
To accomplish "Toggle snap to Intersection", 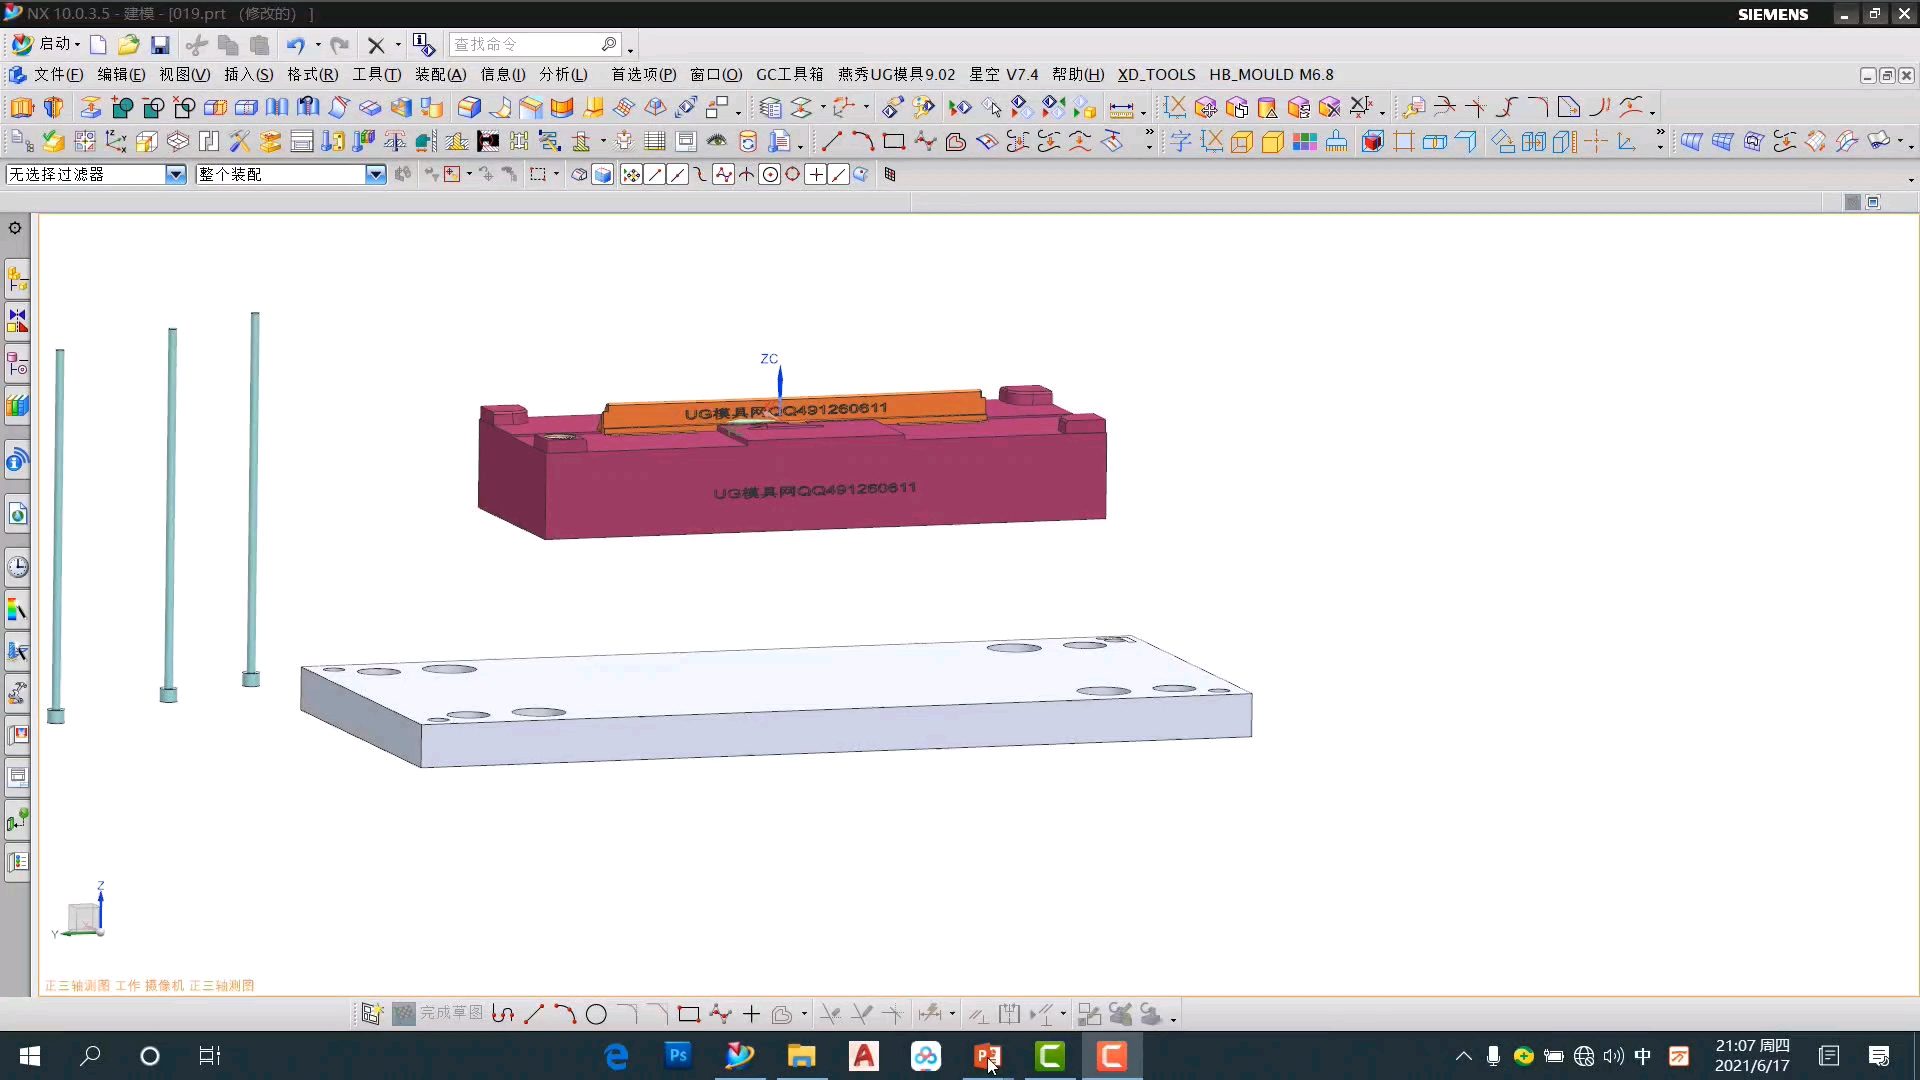I will pos(746,175).
